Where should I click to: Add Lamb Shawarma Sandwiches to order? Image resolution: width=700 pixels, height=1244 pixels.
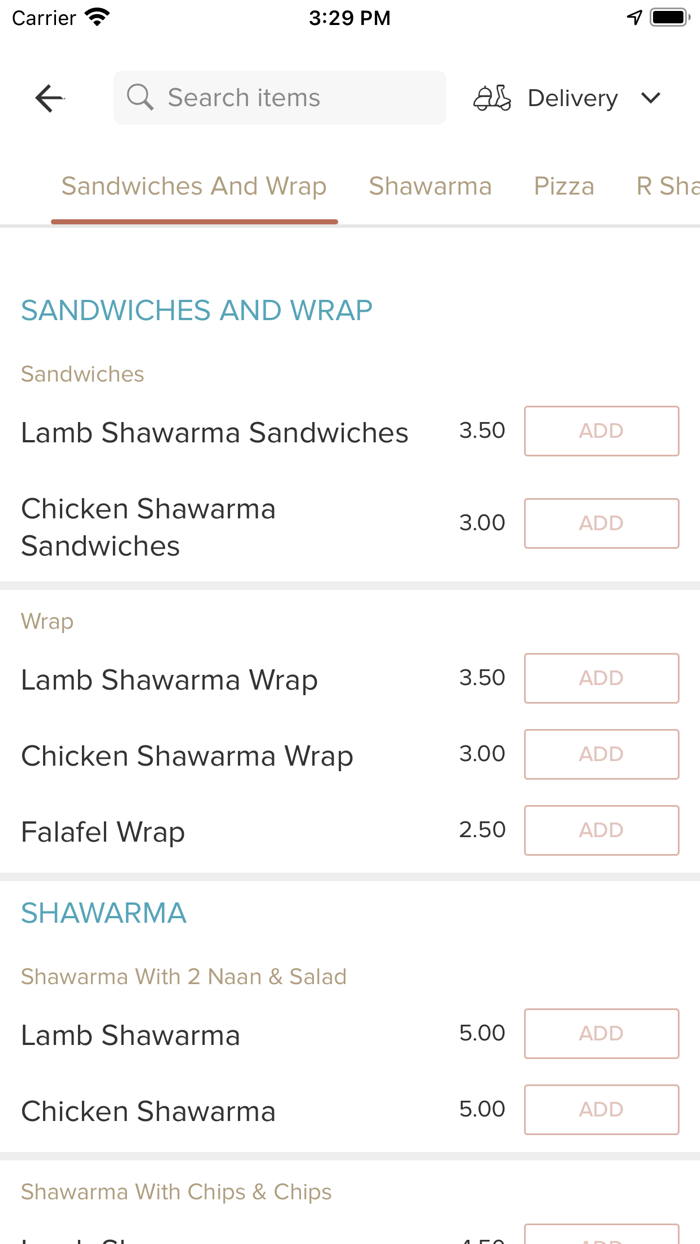(601, 430)
